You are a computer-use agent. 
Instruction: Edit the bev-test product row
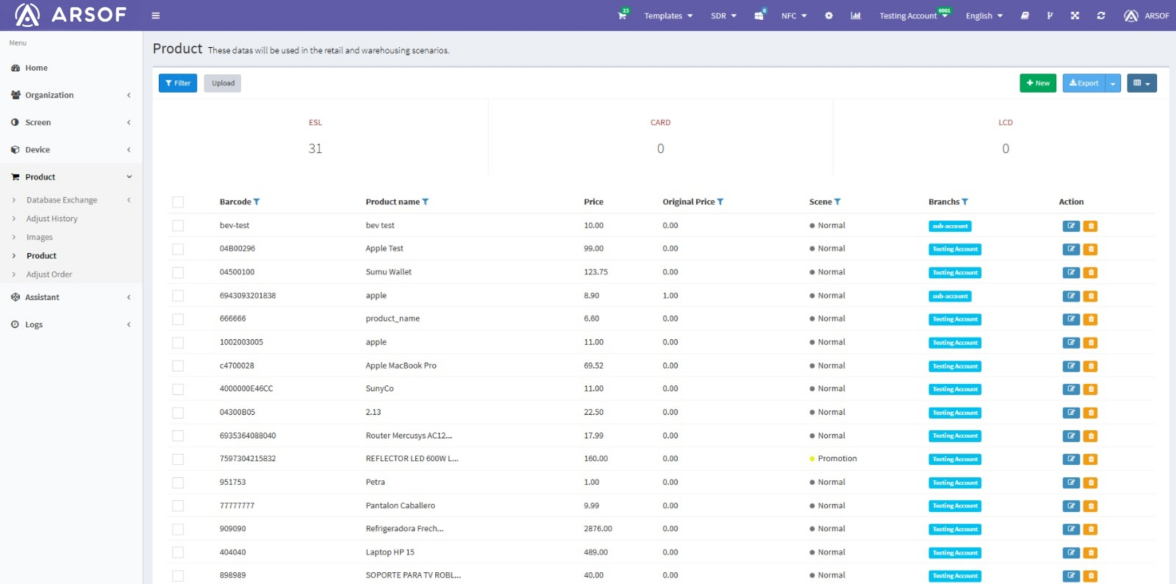tap(1071, 226)
